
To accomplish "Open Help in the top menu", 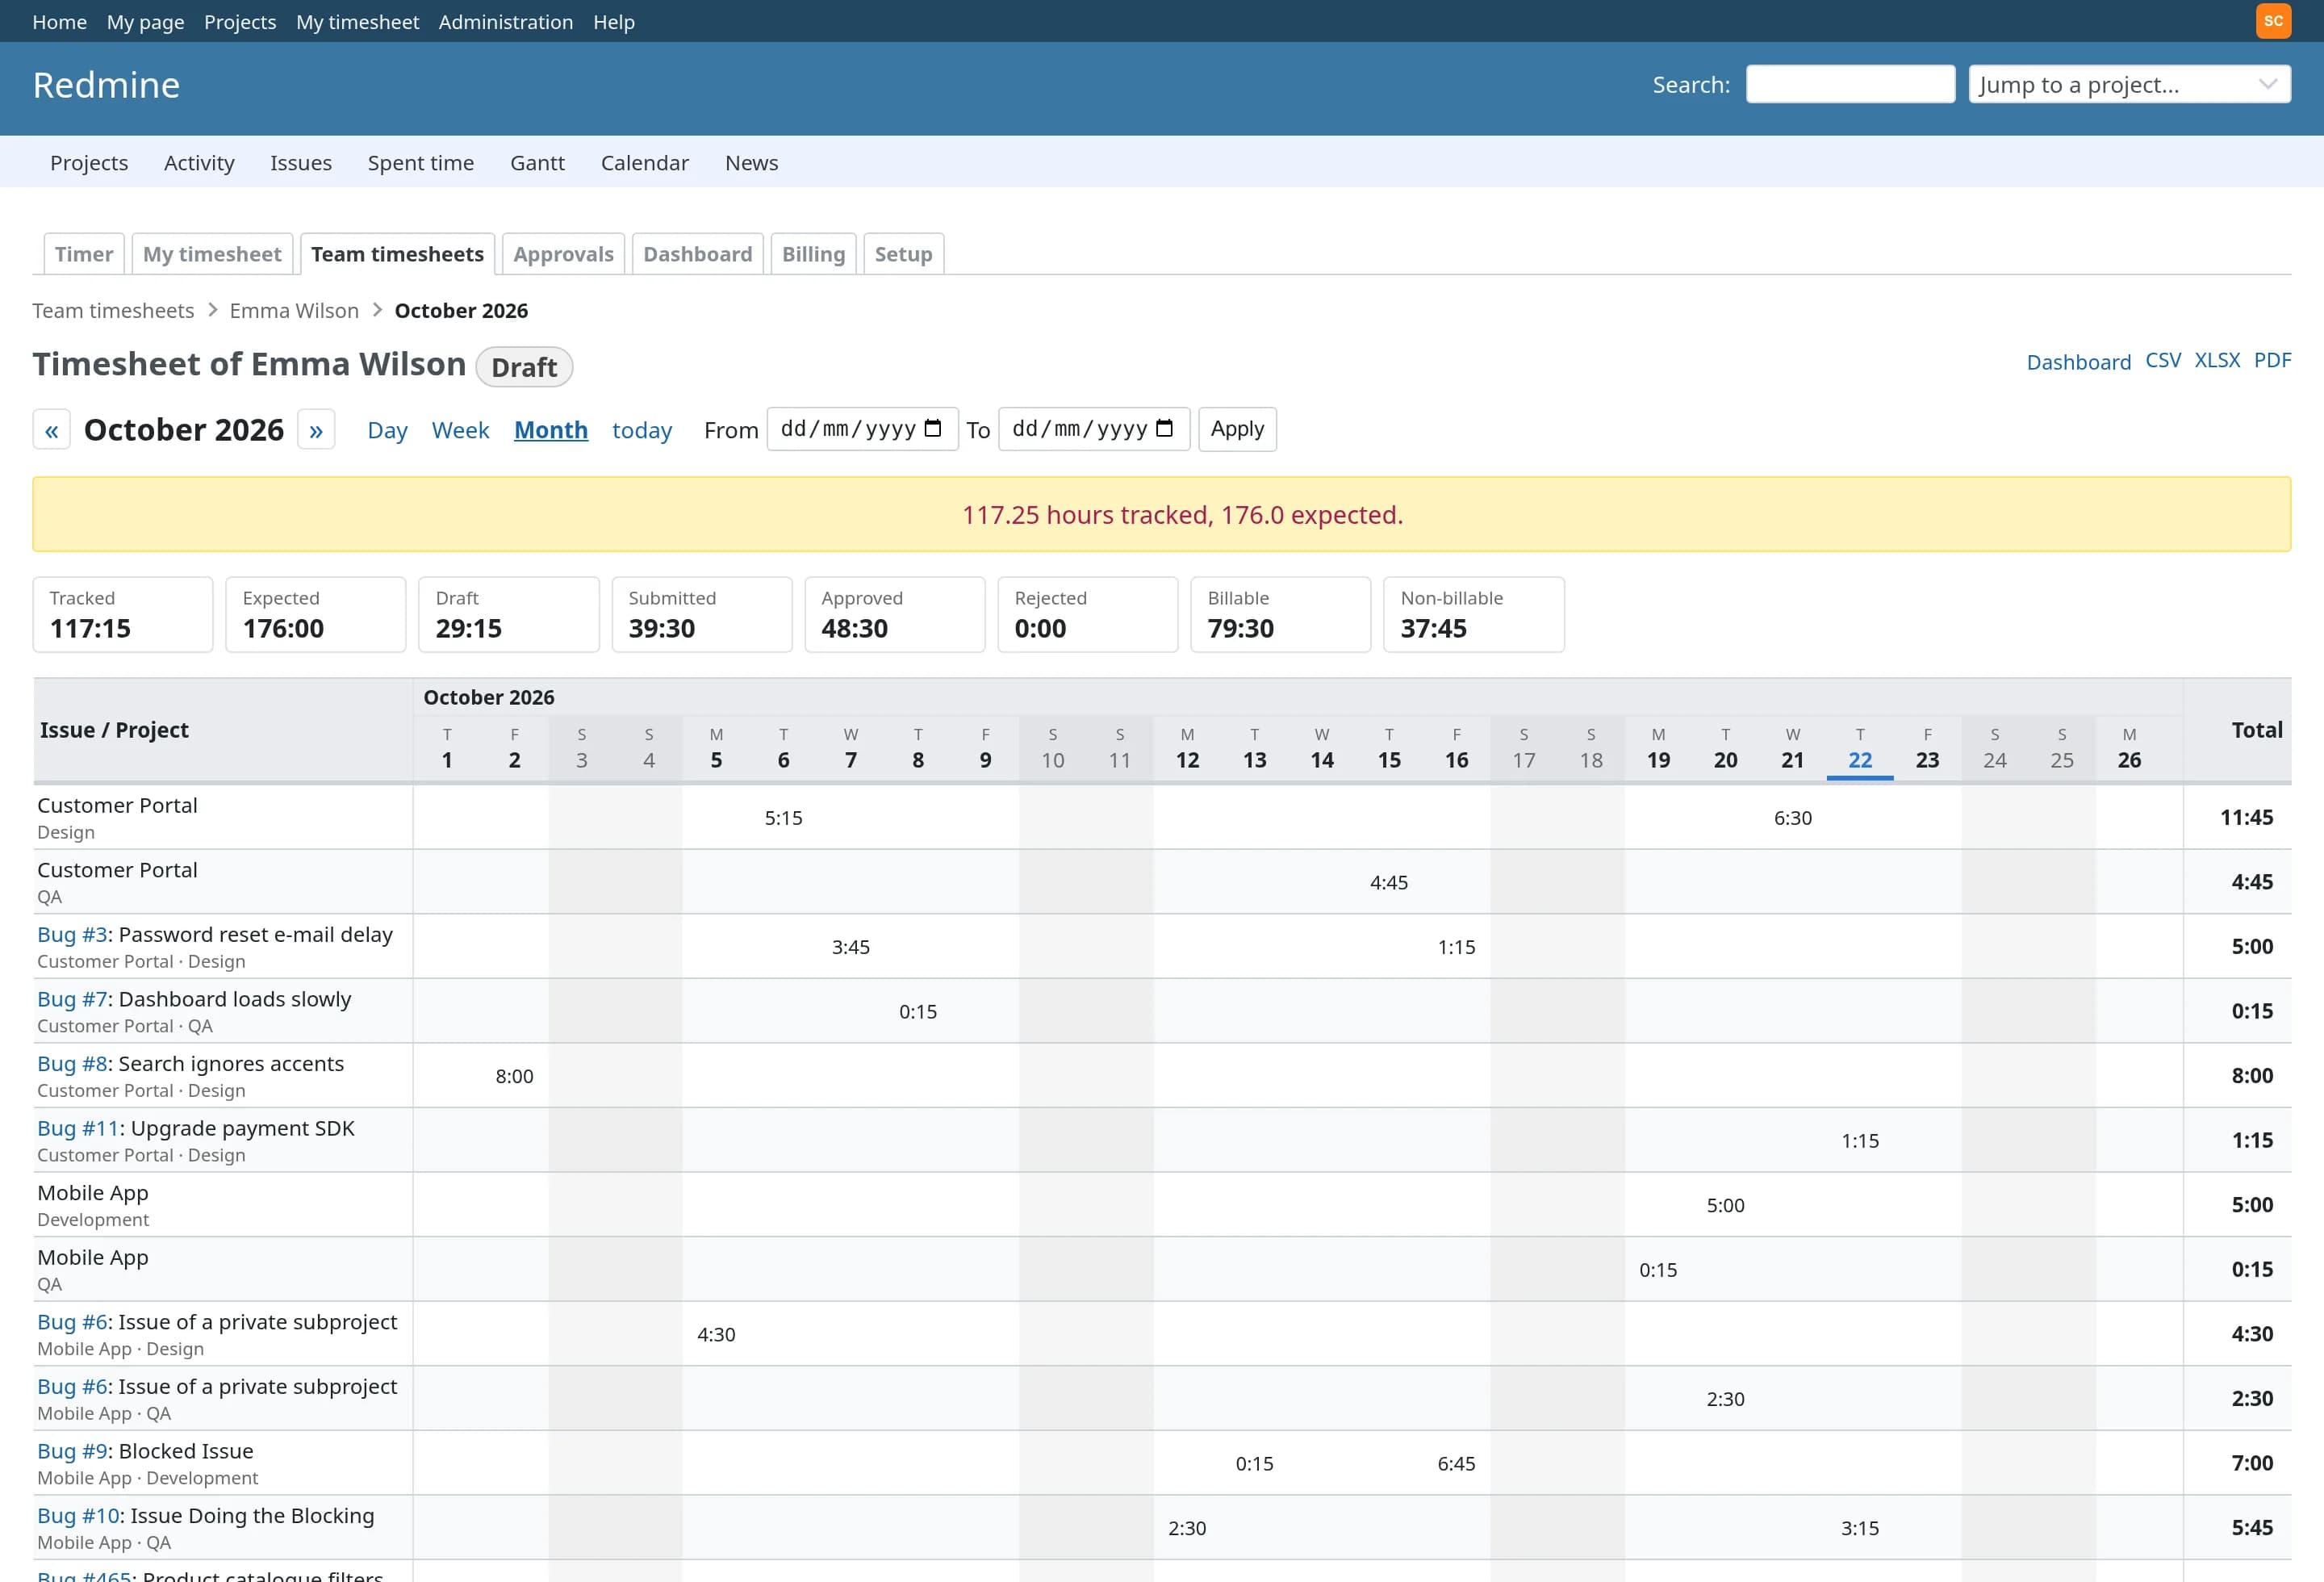I will click(x=614, y=21).
